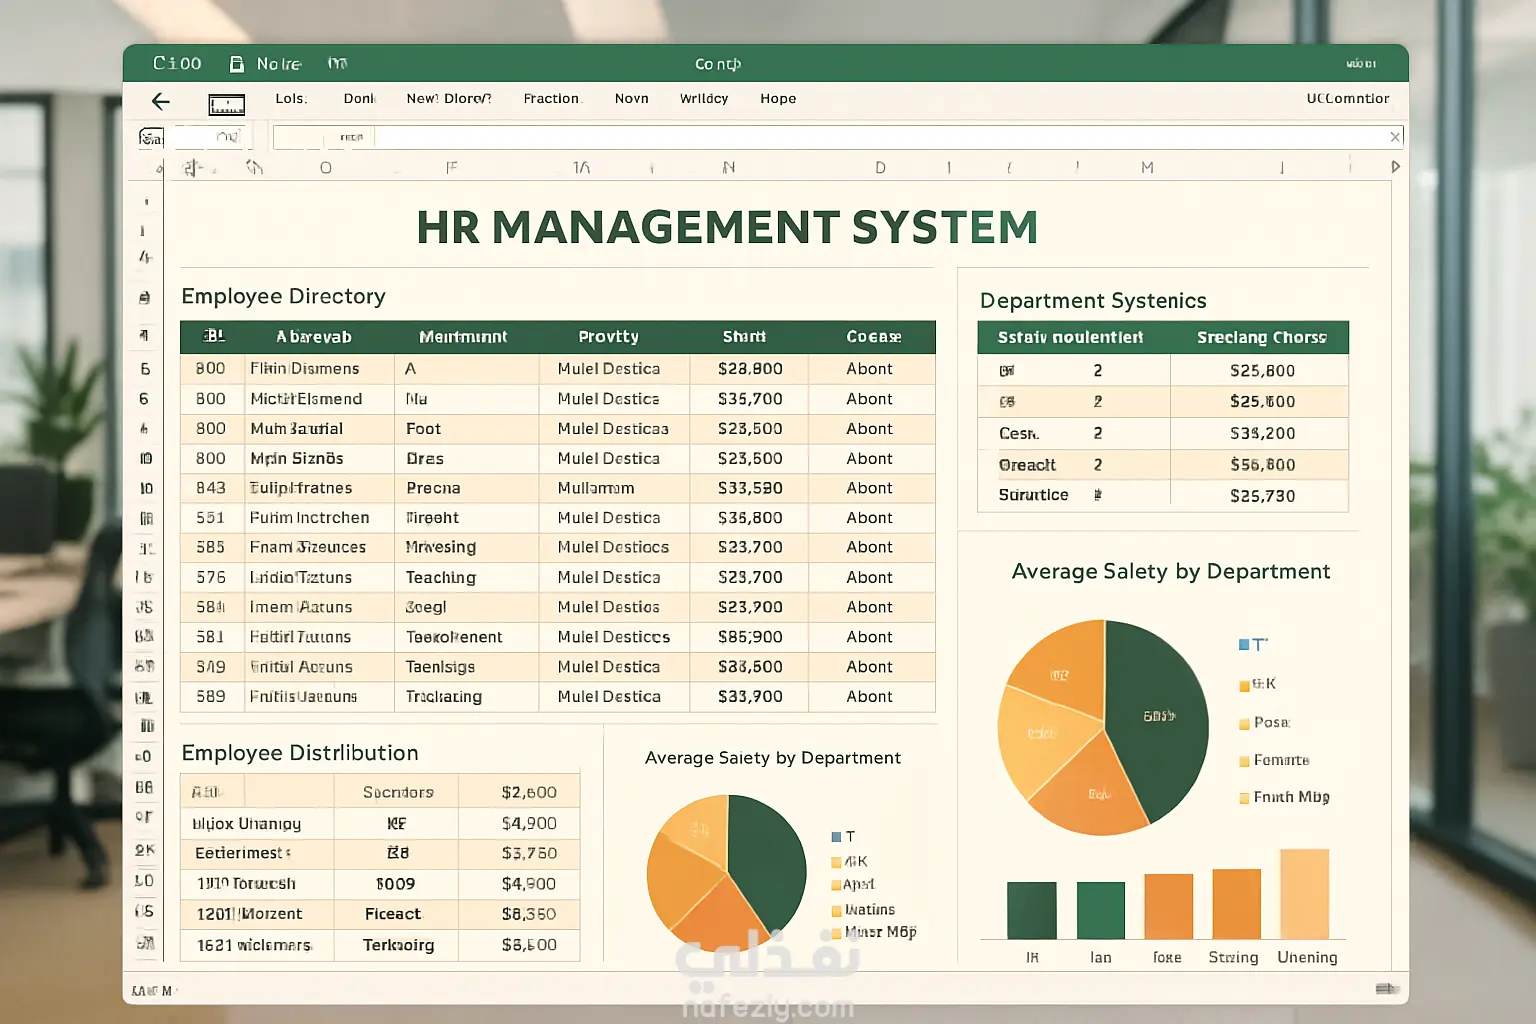Viewport: 1536px width, 1024px height.
Task: Select the Ficeact cell
Action: (x=396, y=914)
